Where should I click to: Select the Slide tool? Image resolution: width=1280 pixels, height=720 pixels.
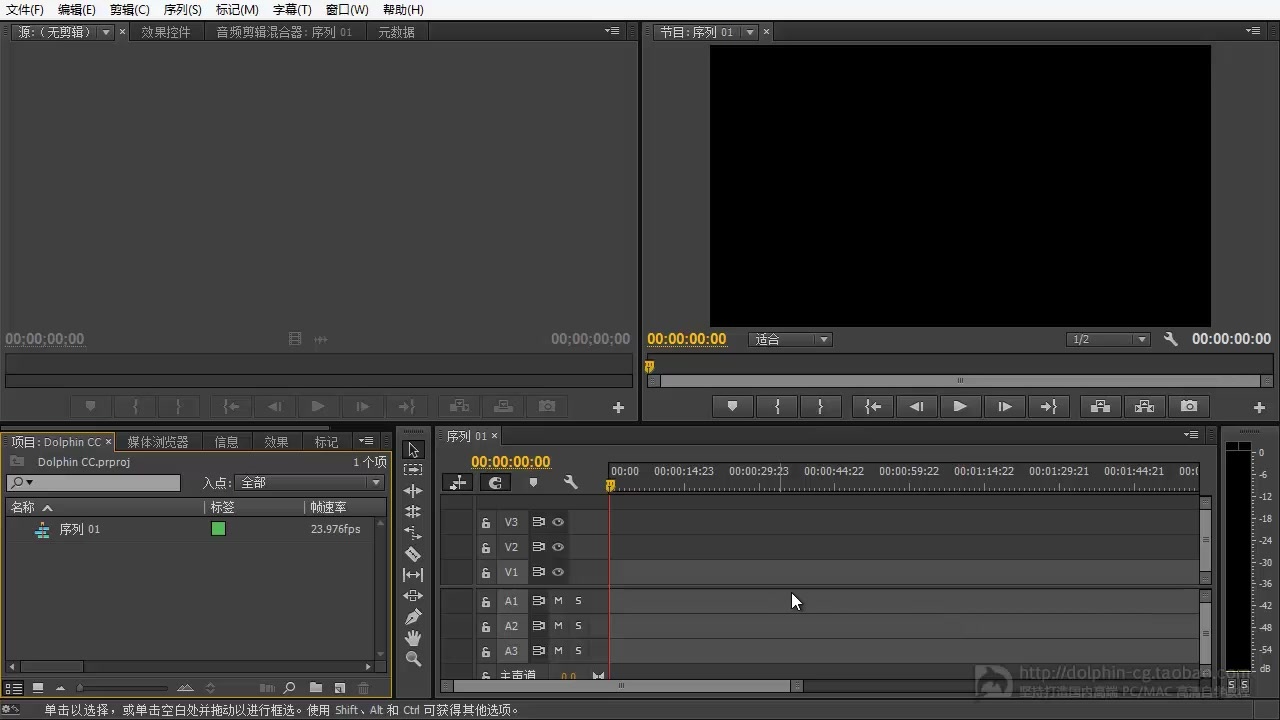click(413, 596)
